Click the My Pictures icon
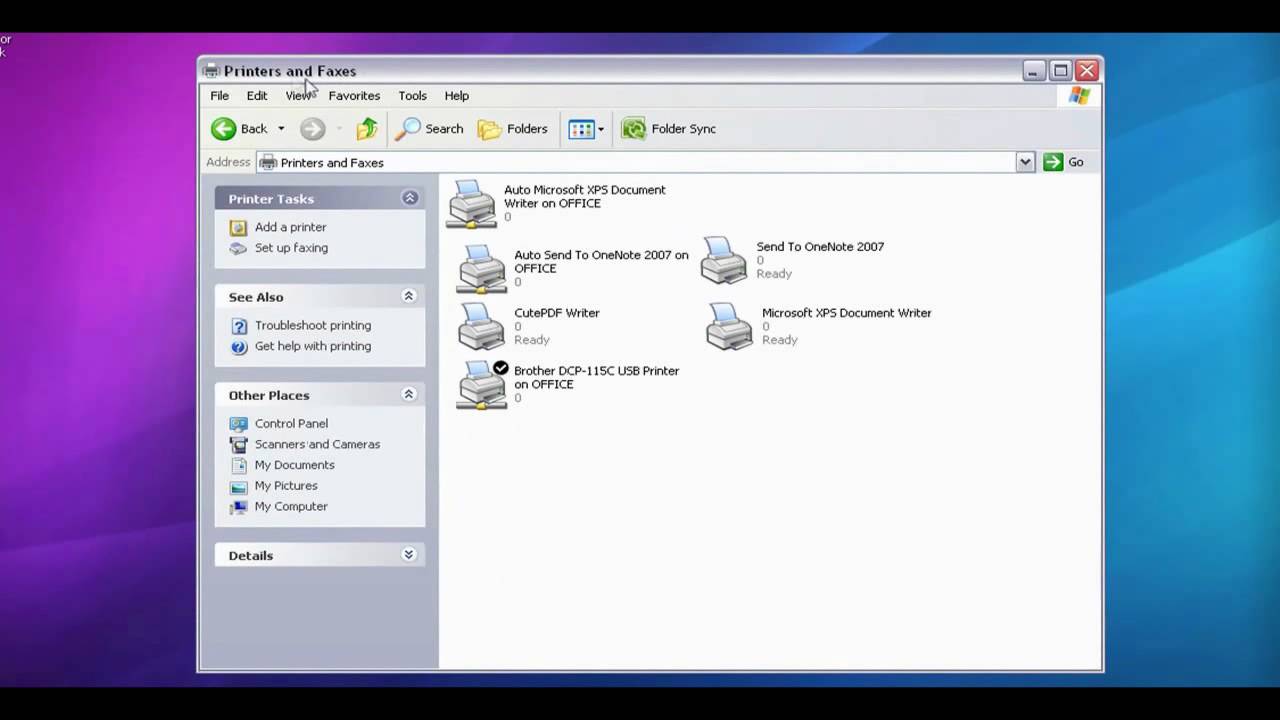This screenshot has height=720, width=1280. coord(238,487)
